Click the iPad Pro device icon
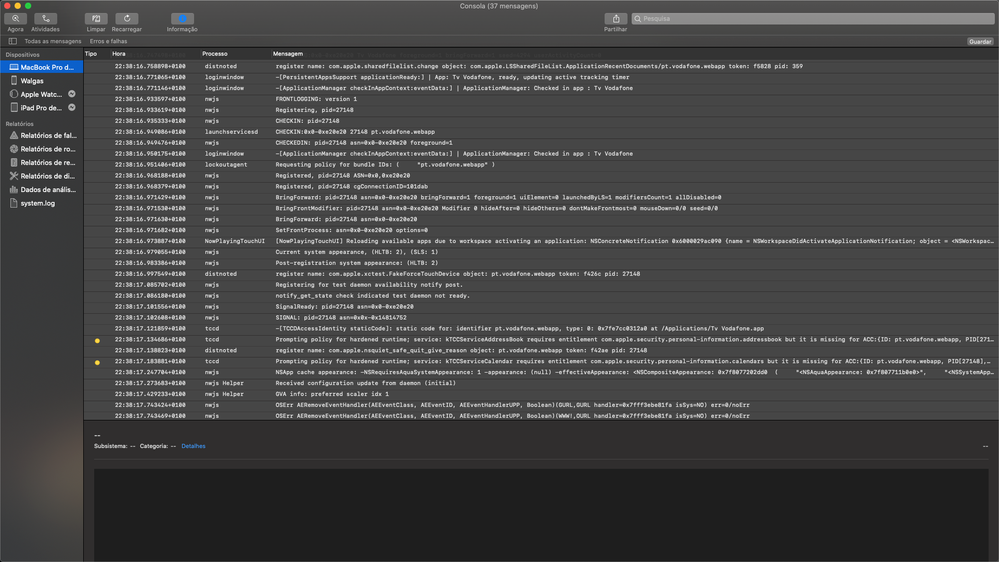This screenshot has width=999, height=562. (13, 108)
